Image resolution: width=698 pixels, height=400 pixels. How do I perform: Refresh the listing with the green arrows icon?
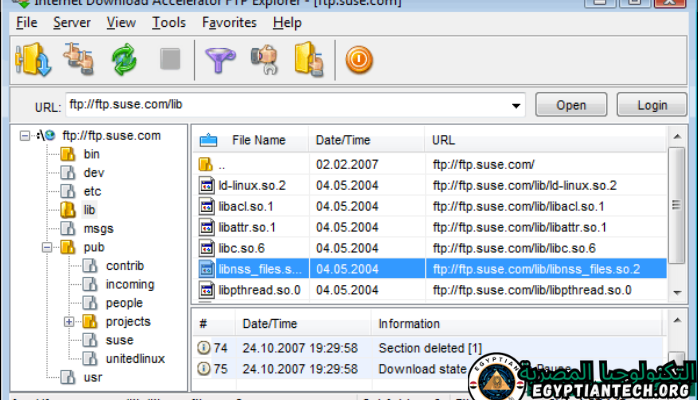(123, 61)
